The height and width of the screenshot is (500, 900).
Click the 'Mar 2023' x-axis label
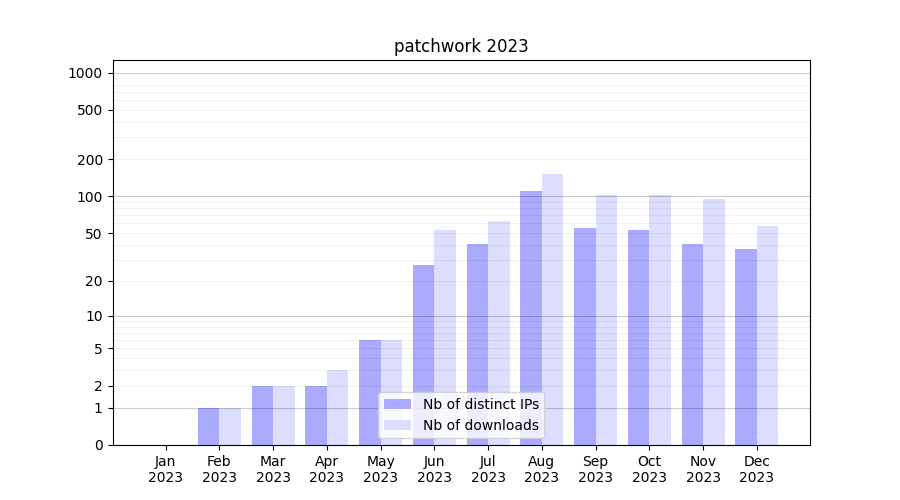coord(273,469)
